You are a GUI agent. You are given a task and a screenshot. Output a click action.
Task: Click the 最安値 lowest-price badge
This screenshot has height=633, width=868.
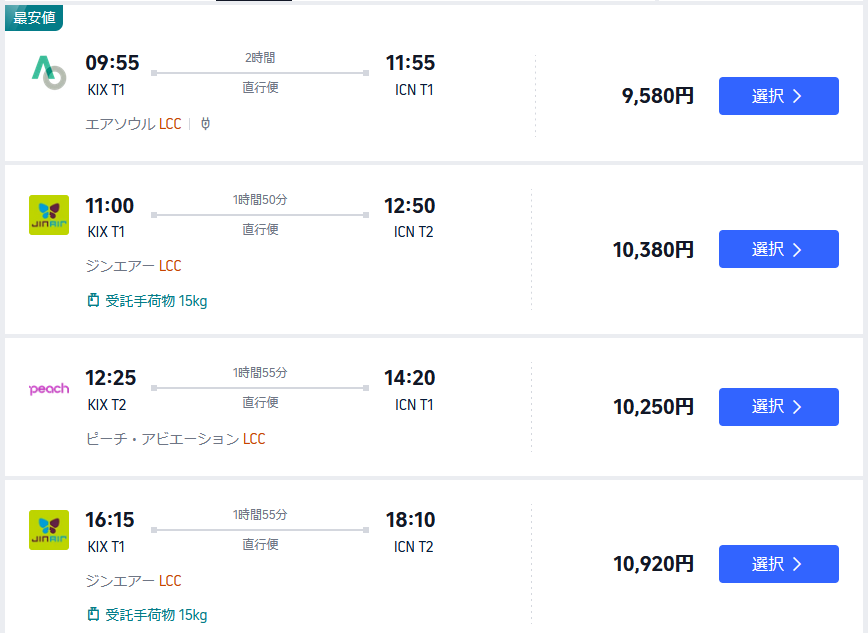pos(34,18)
